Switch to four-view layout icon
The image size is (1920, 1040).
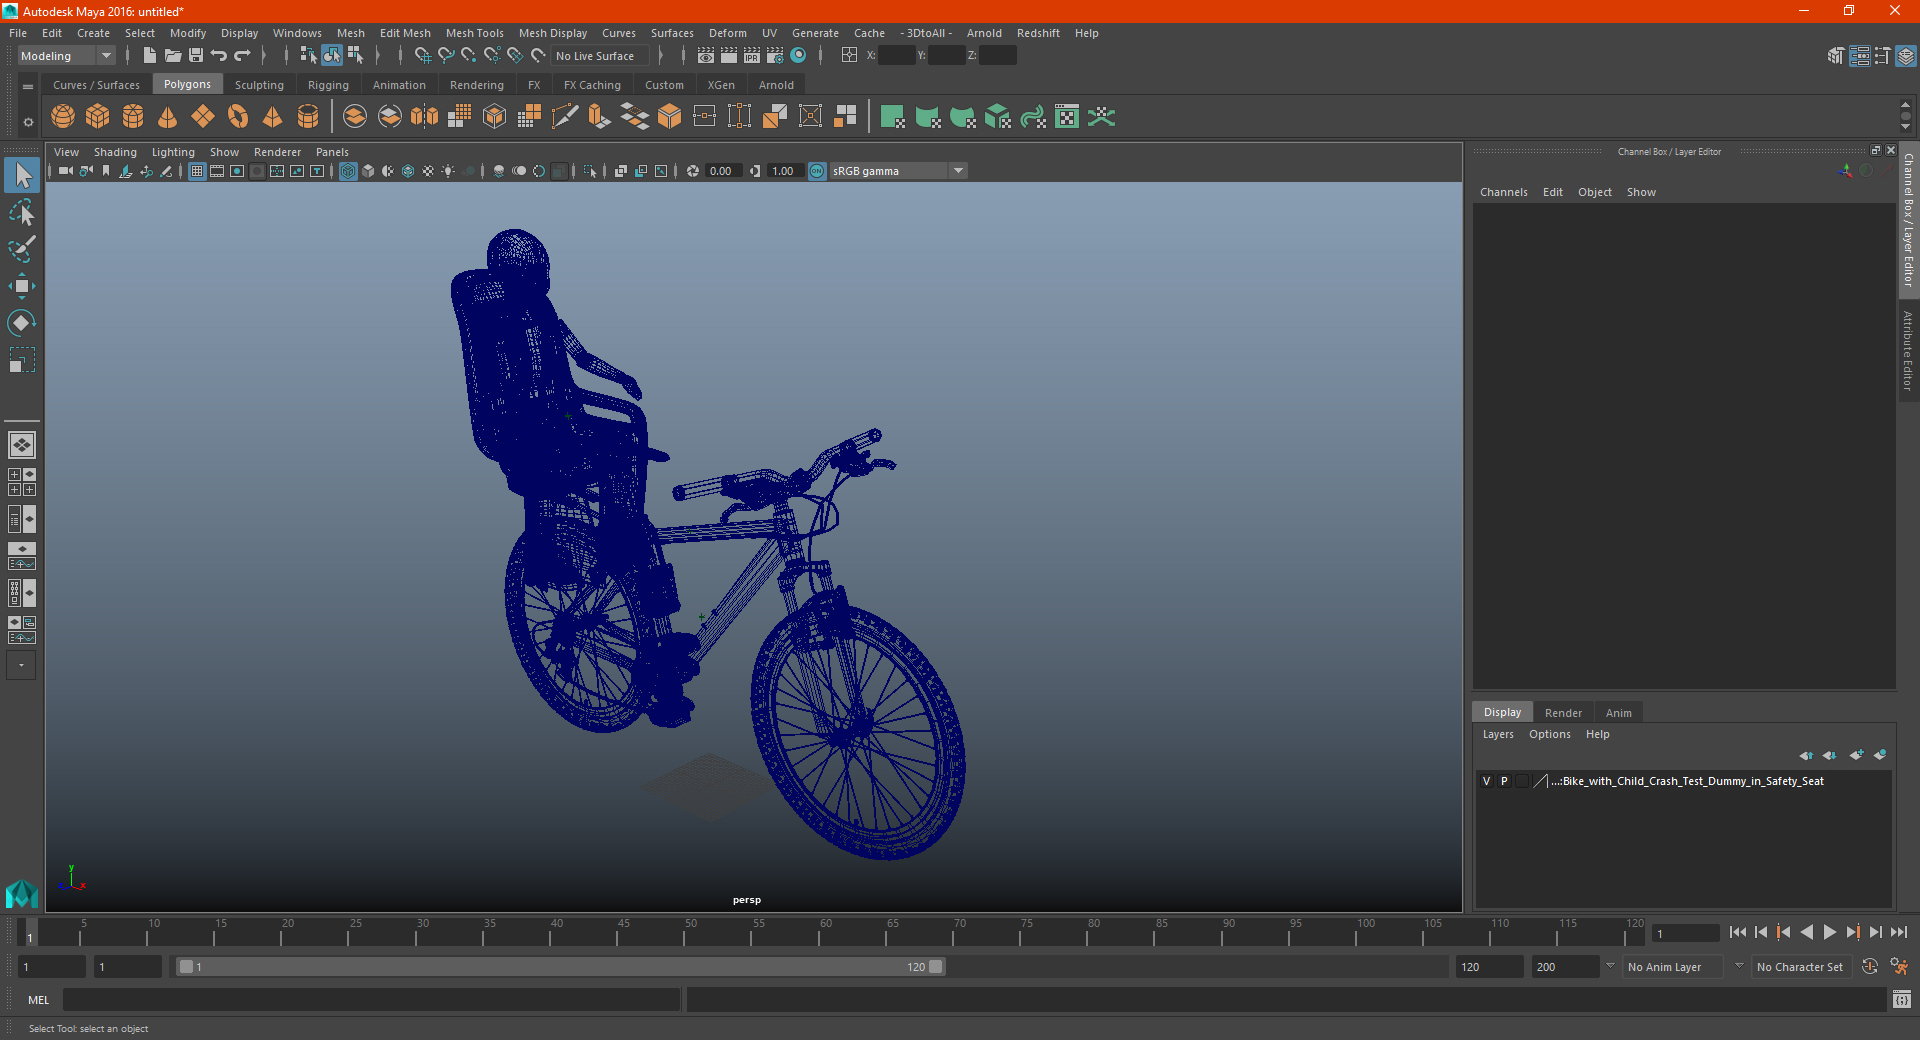[21, 482]
